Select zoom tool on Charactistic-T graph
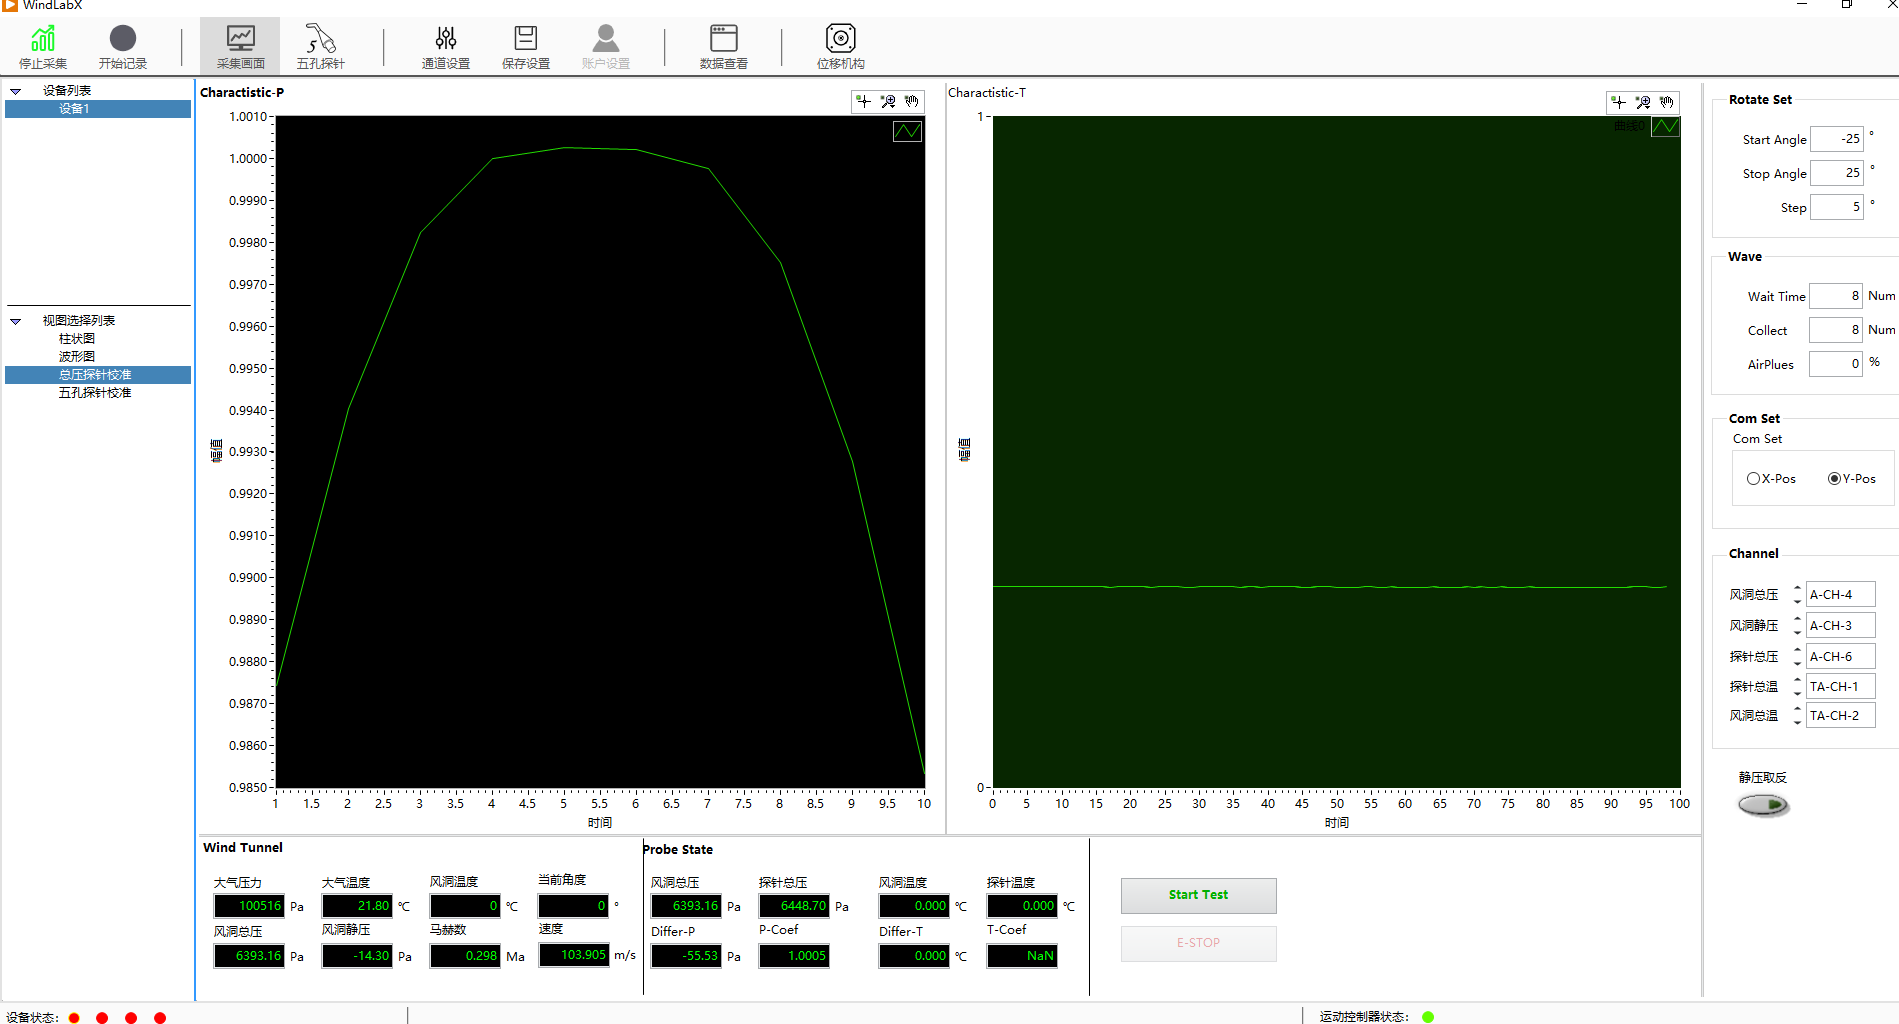 [x=1643, y=102]
